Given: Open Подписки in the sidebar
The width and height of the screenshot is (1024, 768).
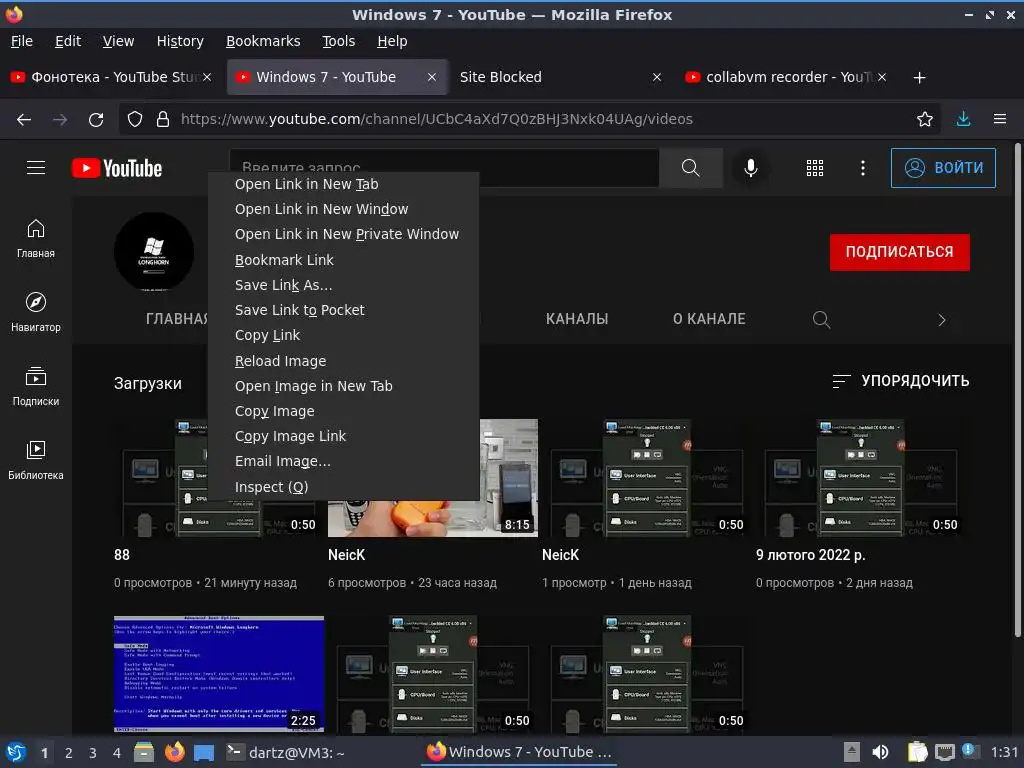Looking at the screenshot, I should [x=36, y=387].
